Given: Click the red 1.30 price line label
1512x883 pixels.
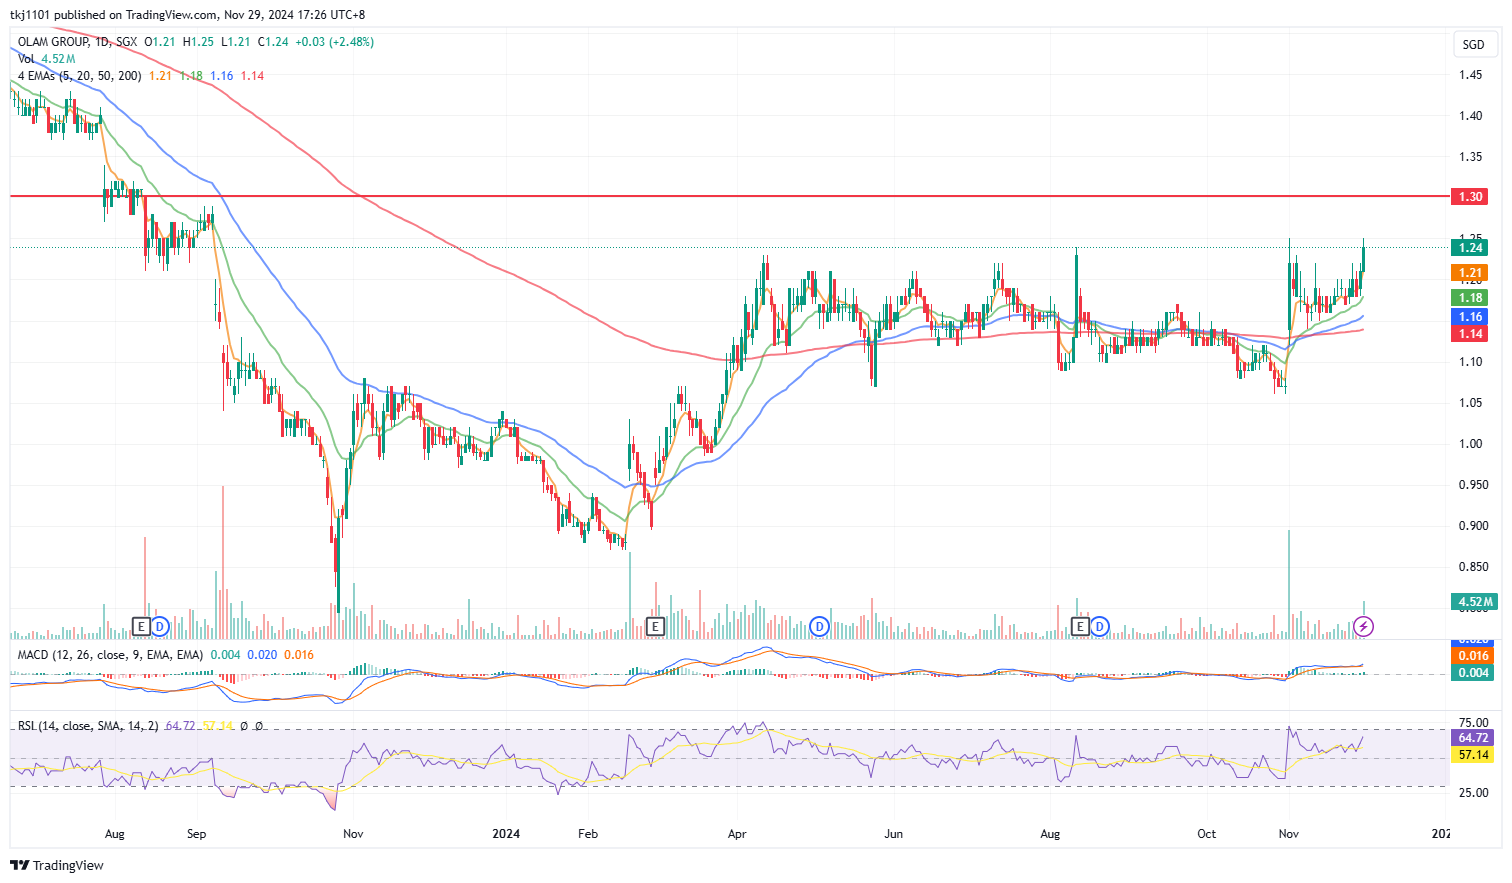Looking at the screenshot, I should (1470, 197).
